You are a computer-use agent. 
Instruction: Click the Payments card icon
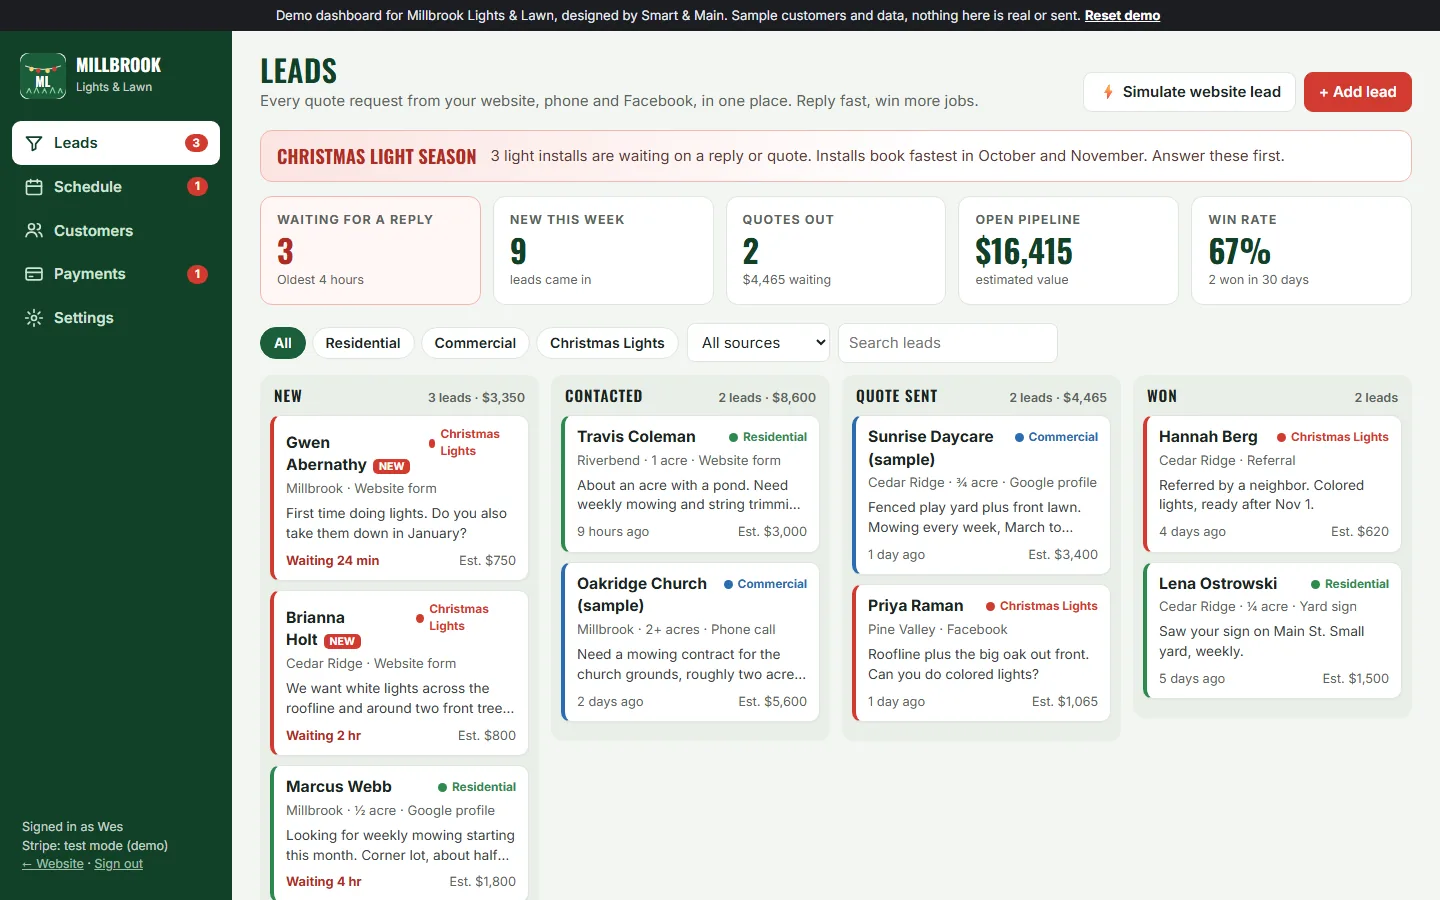34,274
